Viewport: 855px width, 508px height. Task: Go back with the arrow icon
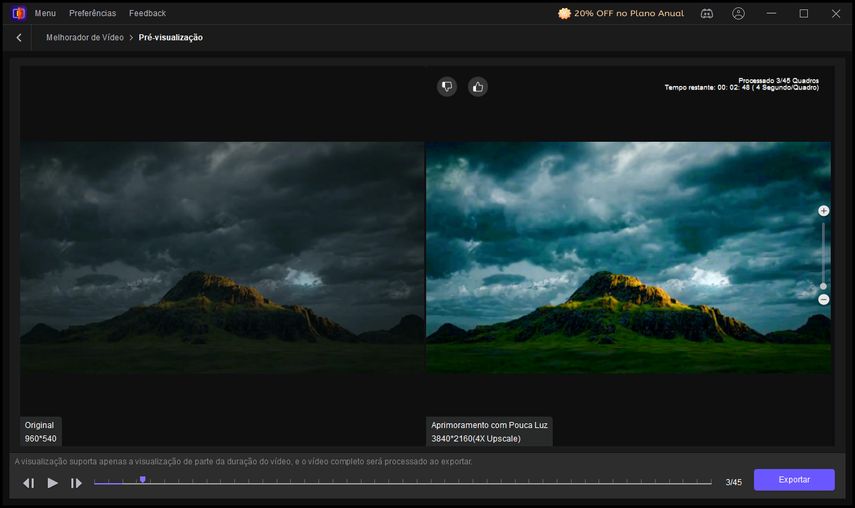point(19,38)
